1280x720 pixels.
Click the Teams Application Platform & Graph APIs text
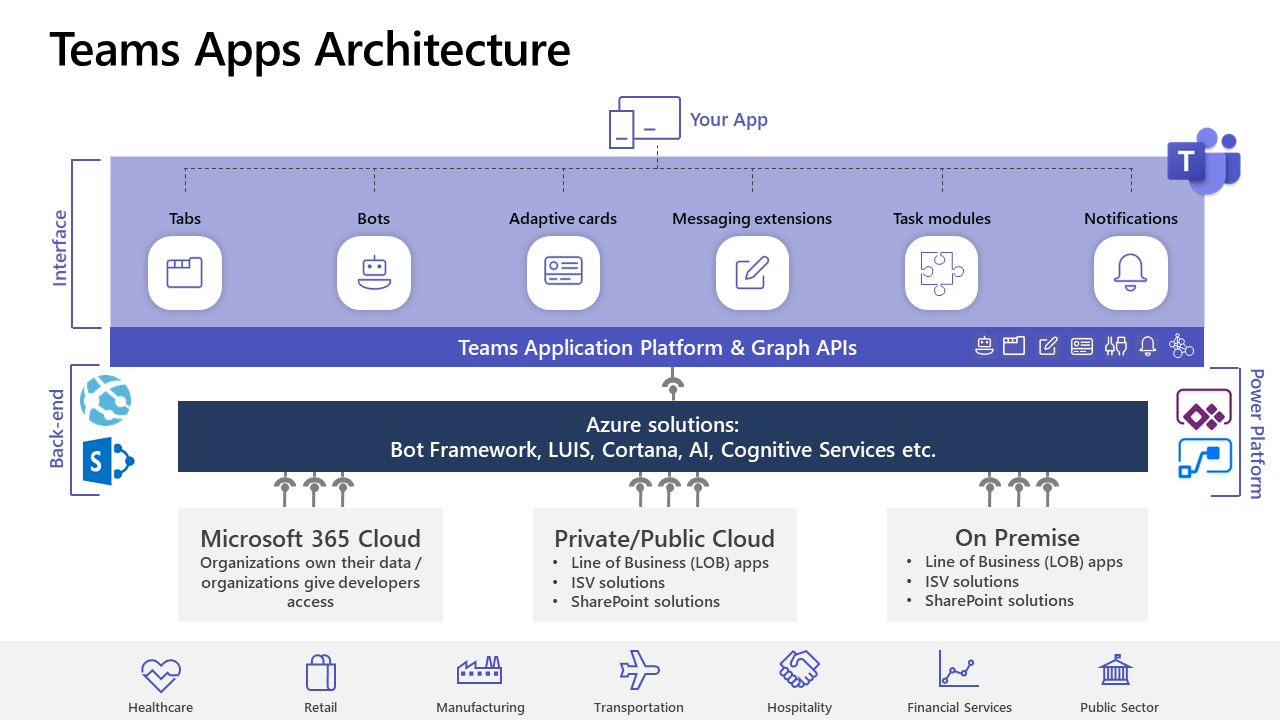click(657, 348)
